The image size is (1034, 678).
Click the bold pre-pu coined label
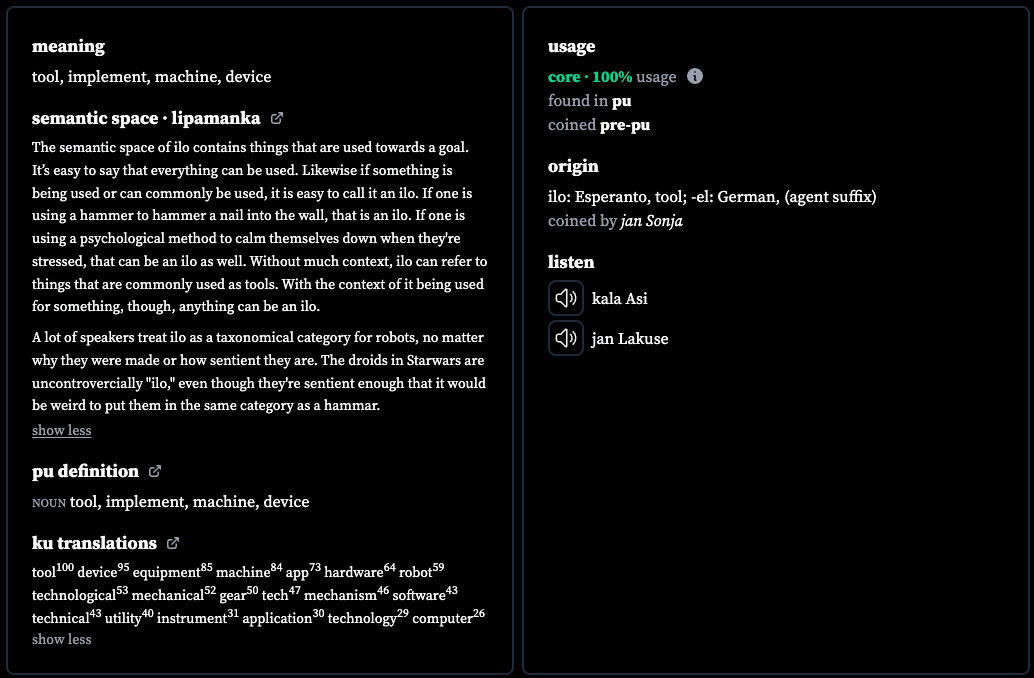pyautogui.click(x=624, y=125)
